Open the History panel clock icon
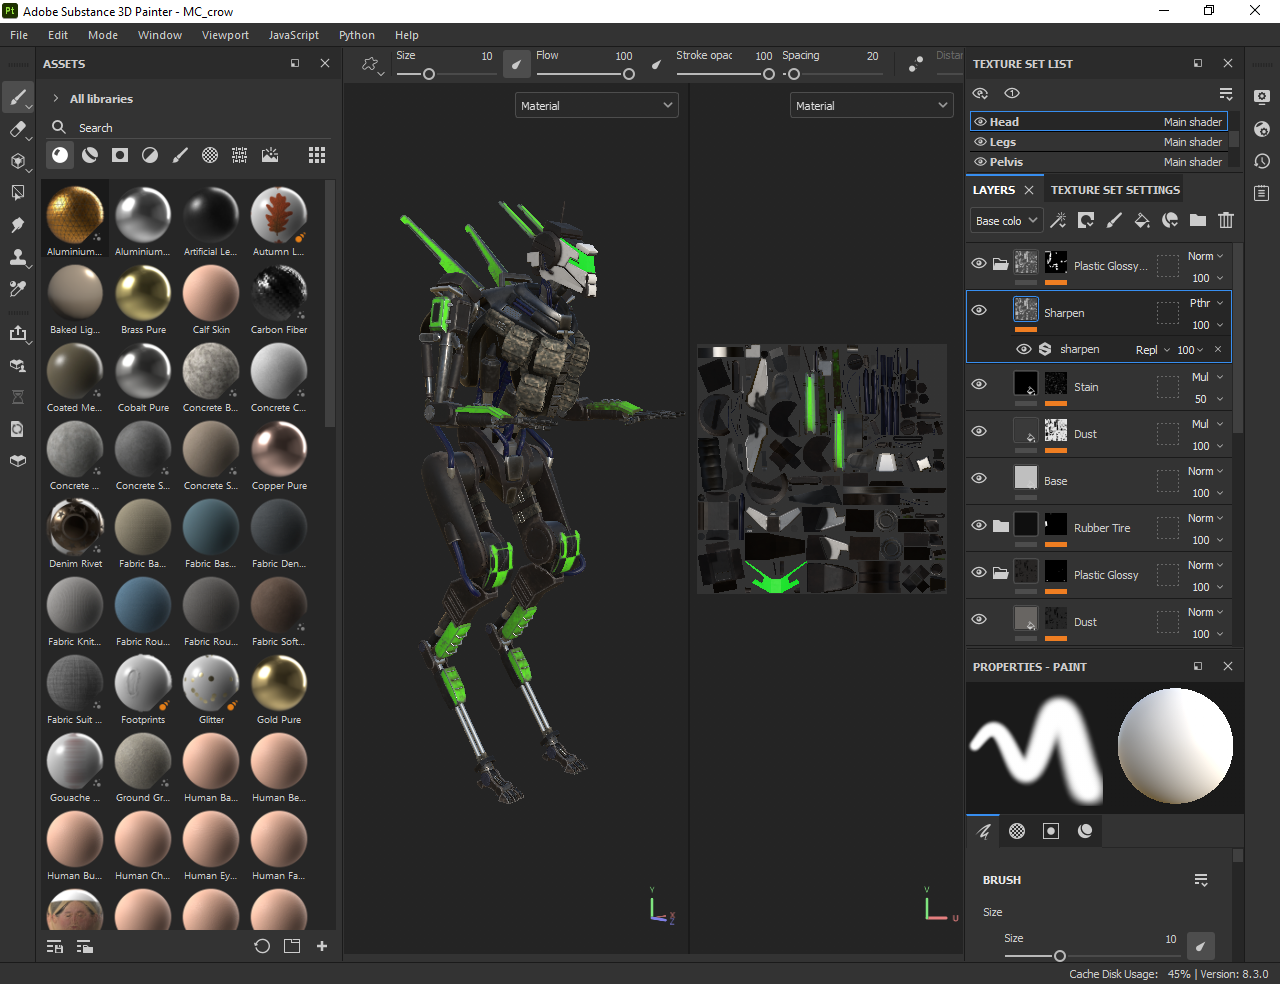The width and height of the screenshot is (1280, 984). point(1262,161)
